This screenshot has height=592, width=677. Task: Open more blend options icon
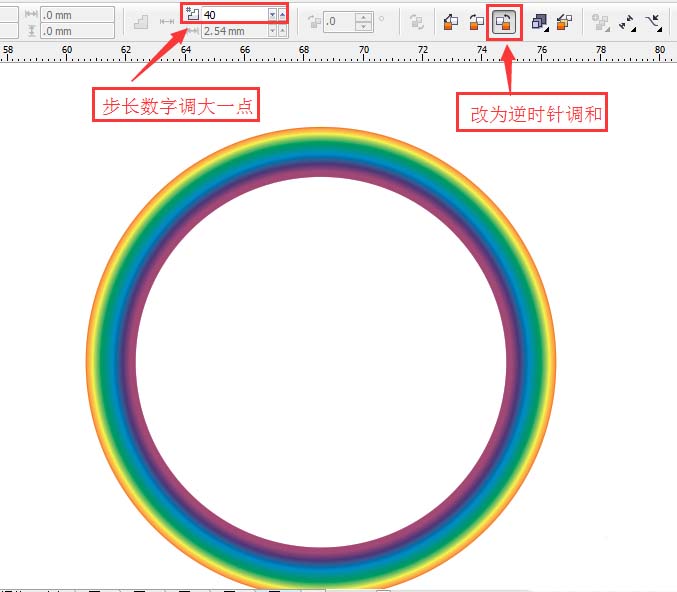[601, 22]
